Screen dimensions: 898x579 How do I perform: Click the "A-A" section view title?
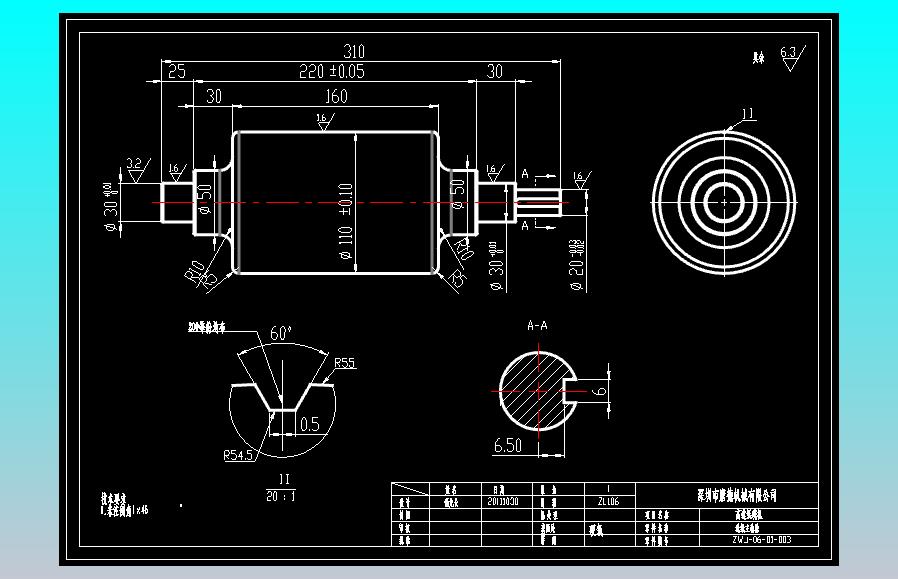(x=537, y=326)
